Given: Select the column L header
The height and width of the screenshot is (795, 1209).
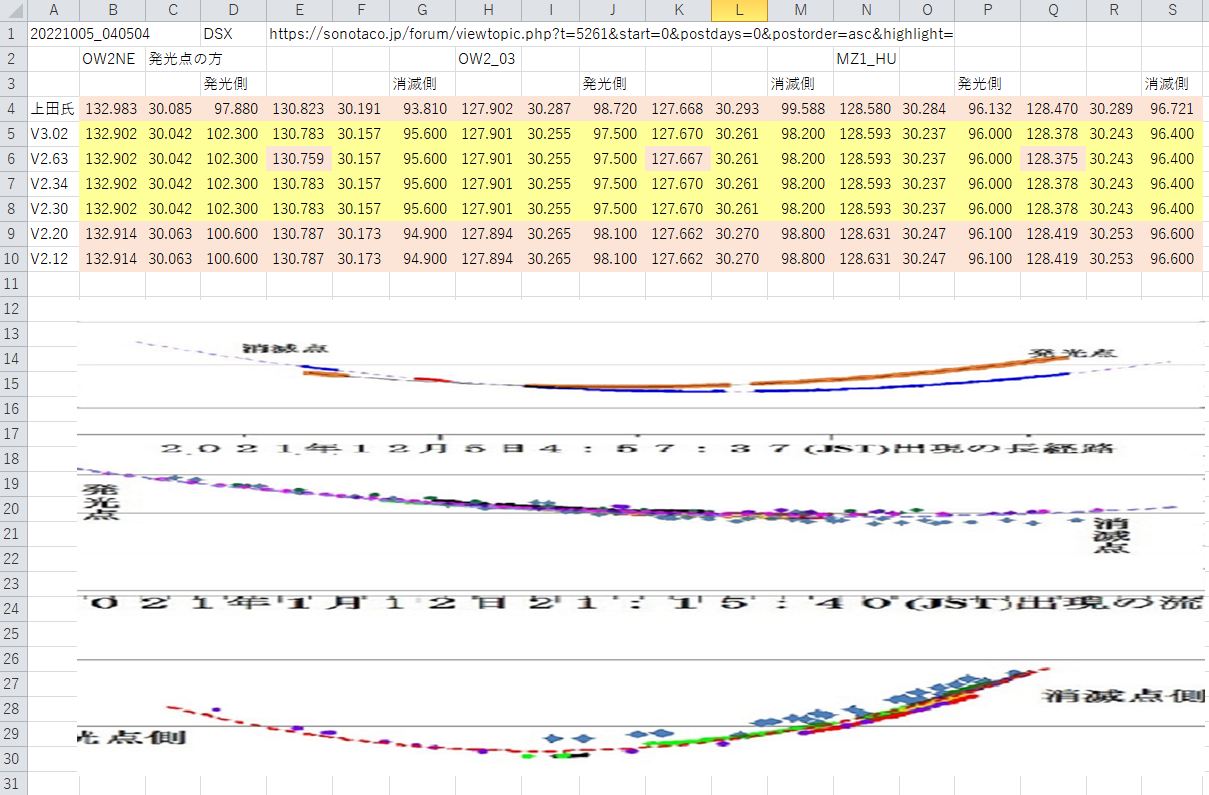Looking at the screenshot, I should pos(739,10).
